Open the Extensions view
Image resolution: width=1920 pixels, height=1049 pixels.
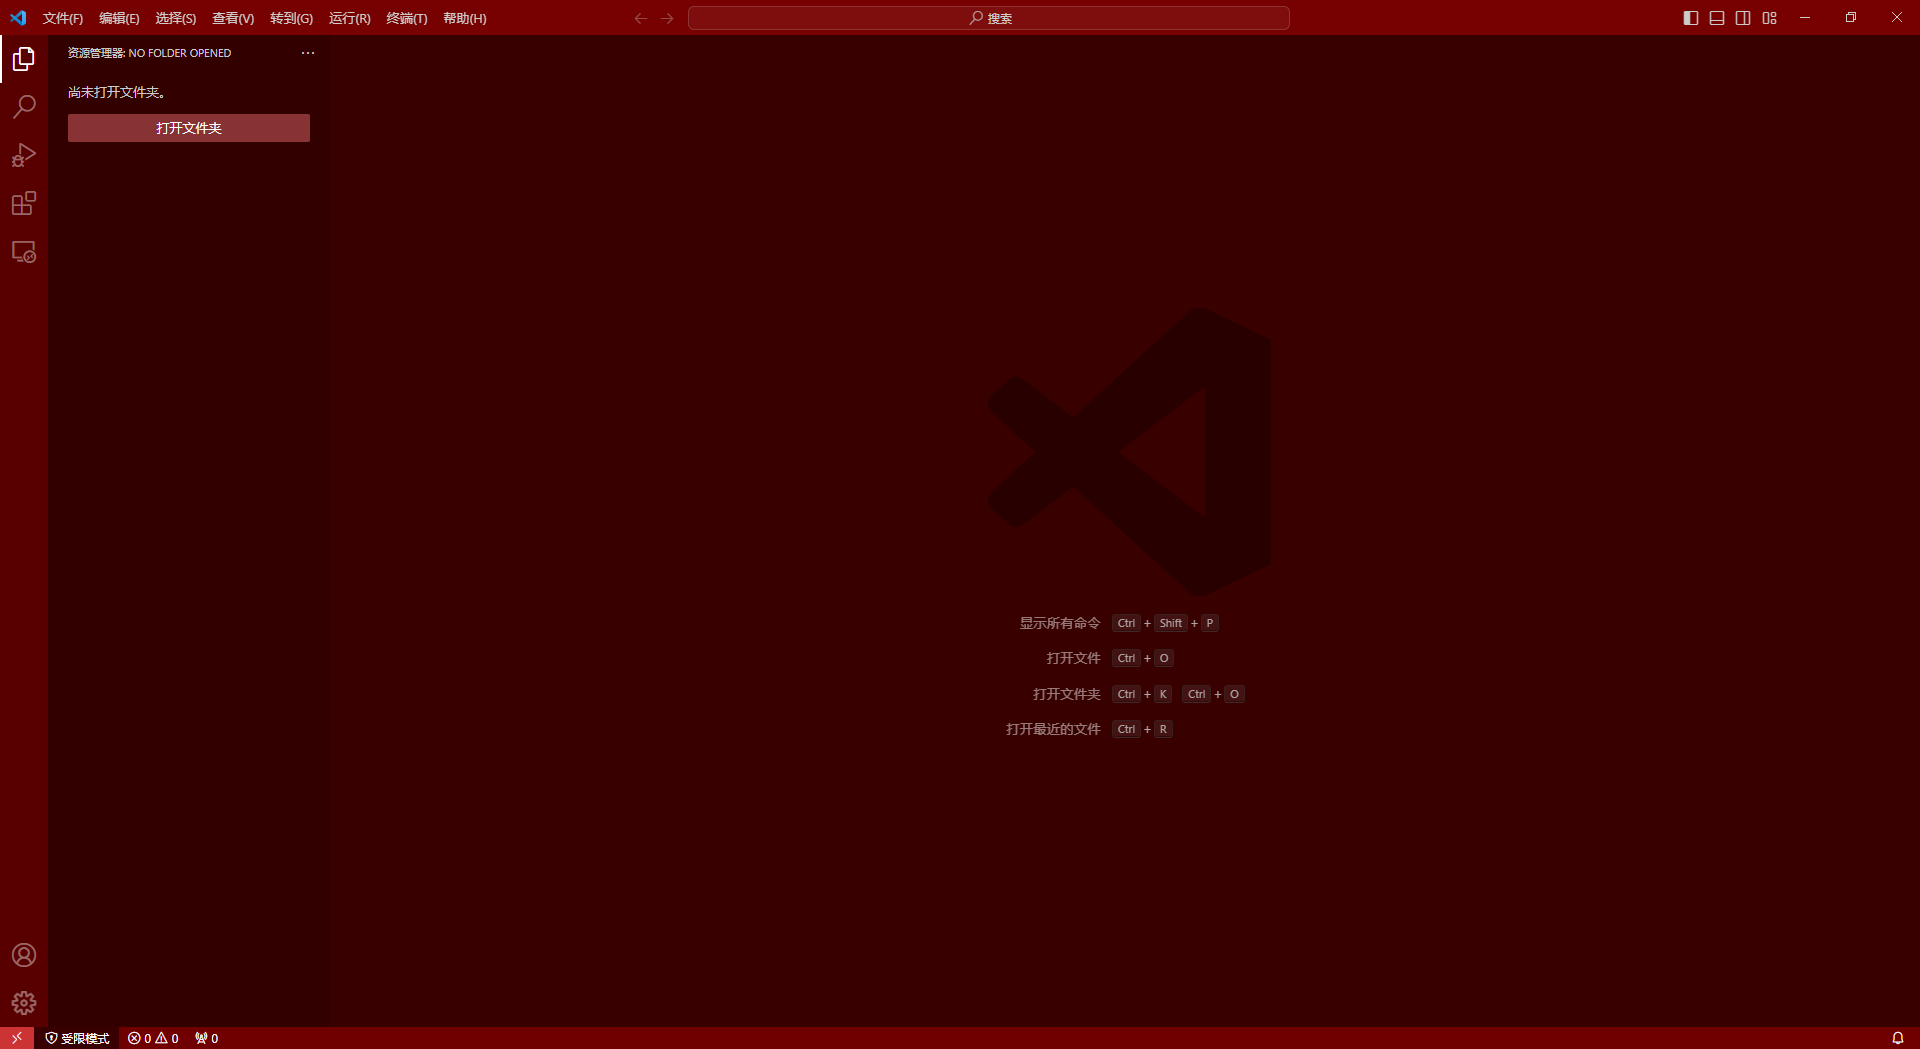pos(24,204)
